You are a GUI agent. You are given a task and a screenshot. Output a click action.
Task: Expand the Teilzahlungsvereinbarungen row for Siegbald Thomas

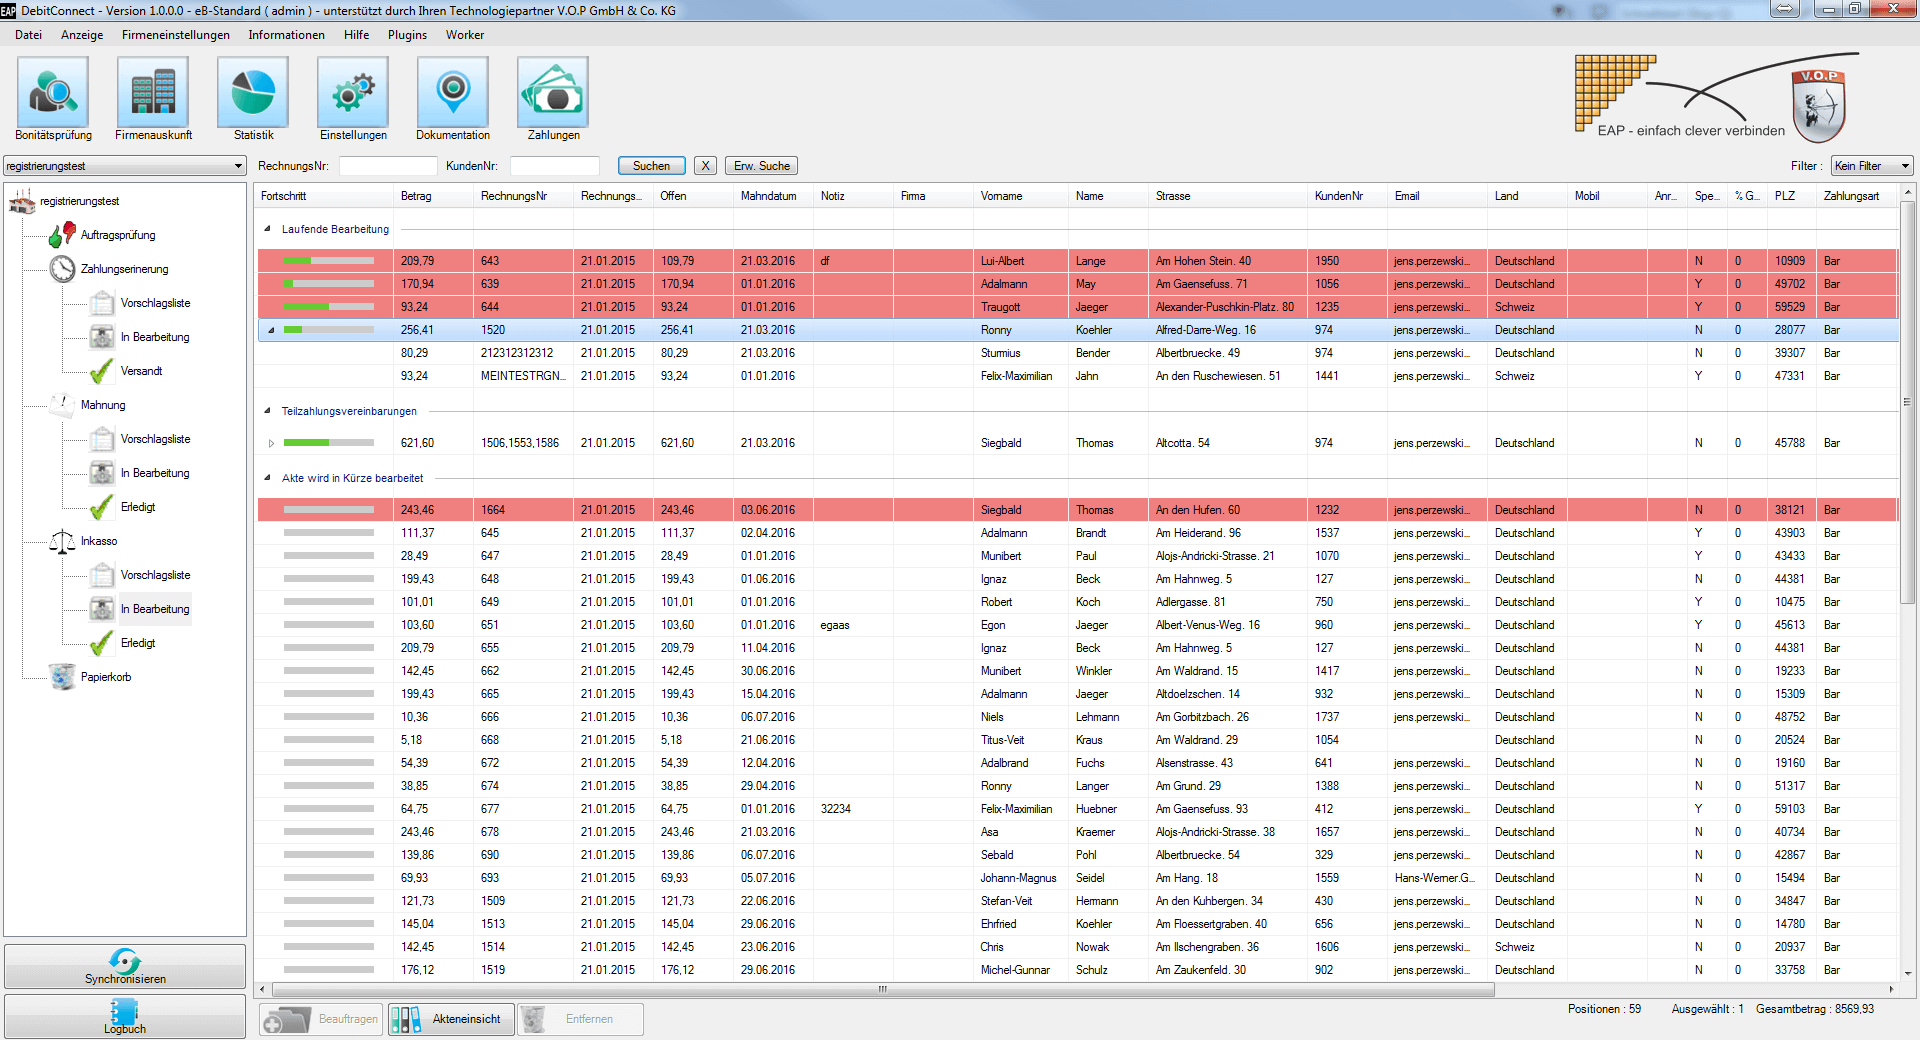(271, 443)
